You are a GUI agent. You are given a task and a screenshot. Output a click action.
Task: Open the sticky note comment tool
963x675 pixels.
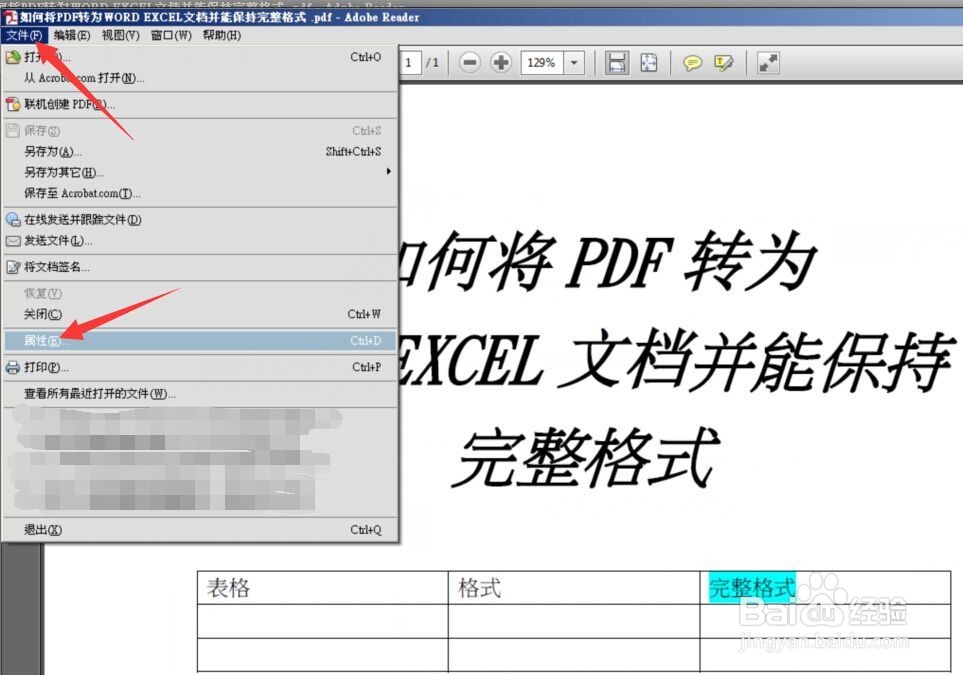(x=693, y=62)
